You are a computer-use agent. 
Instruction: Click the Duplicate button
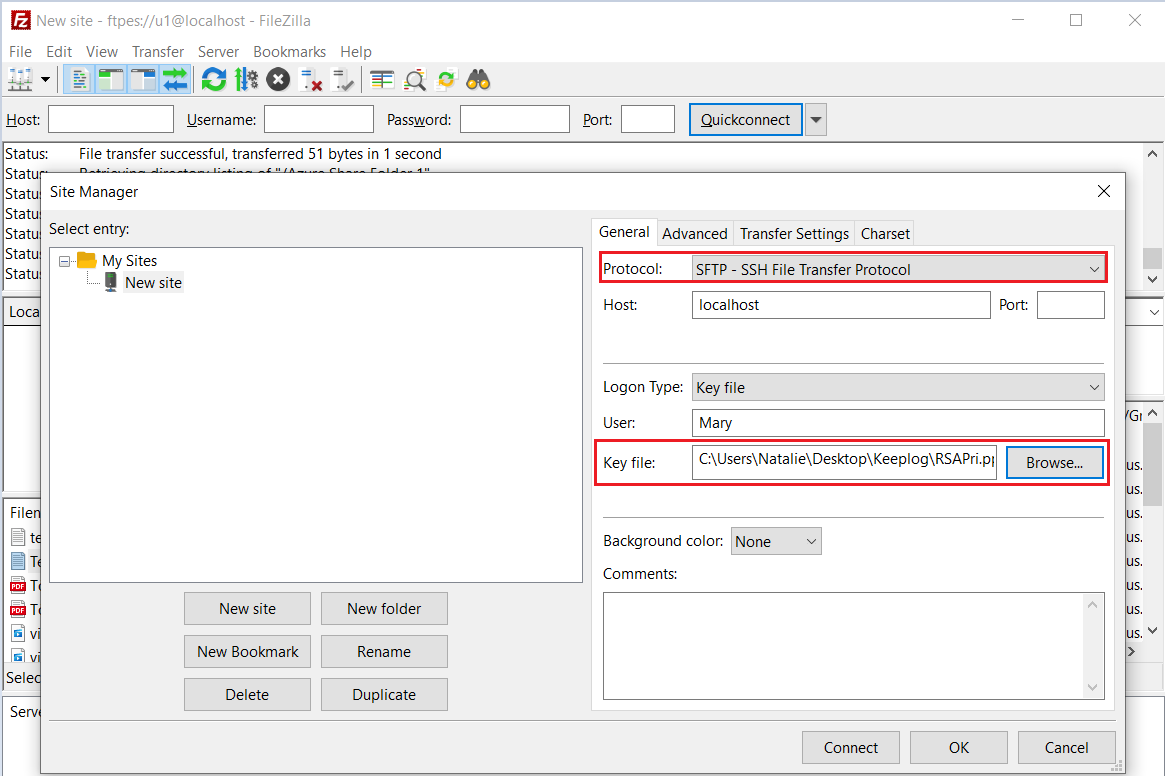(x=384, y=695)
